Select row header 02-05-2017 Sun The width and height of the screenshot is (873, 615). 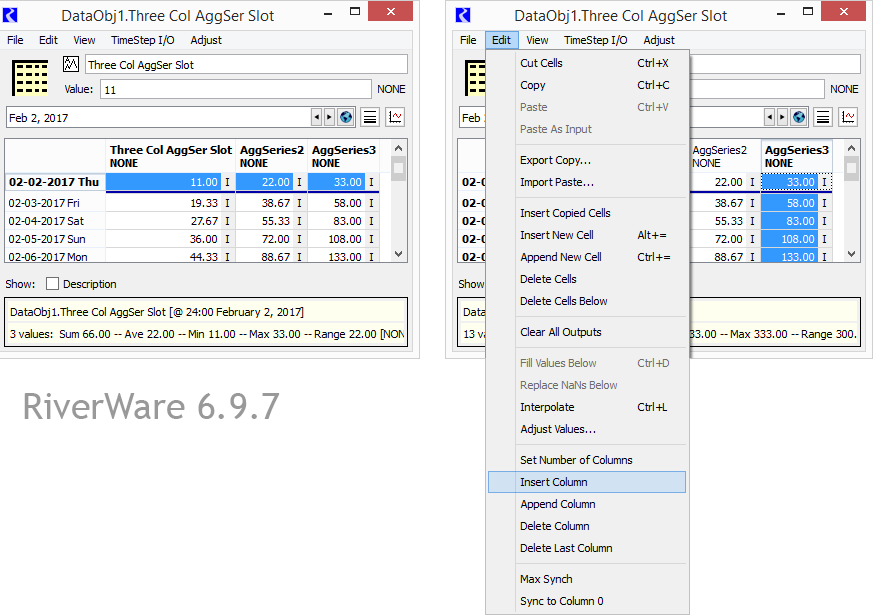pos(55,239)
